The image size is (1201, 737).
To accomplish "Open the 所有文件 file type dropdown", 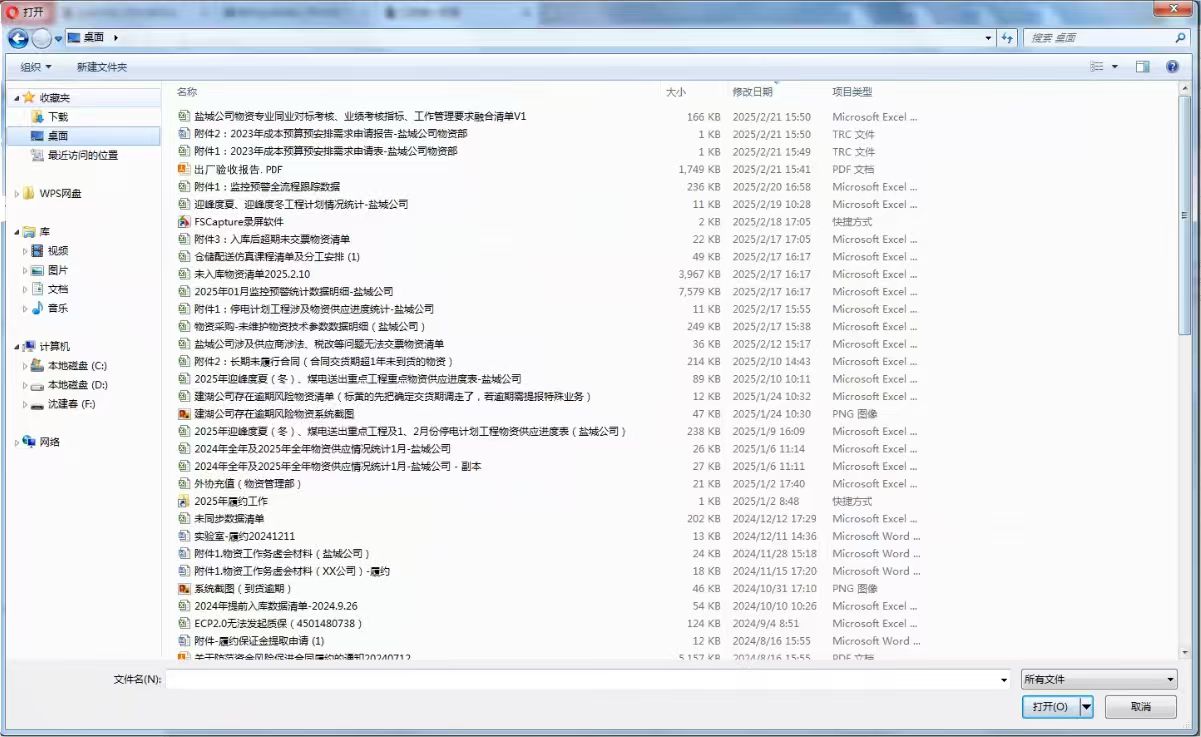I will pyautogui.click(x=1098, y=680).
